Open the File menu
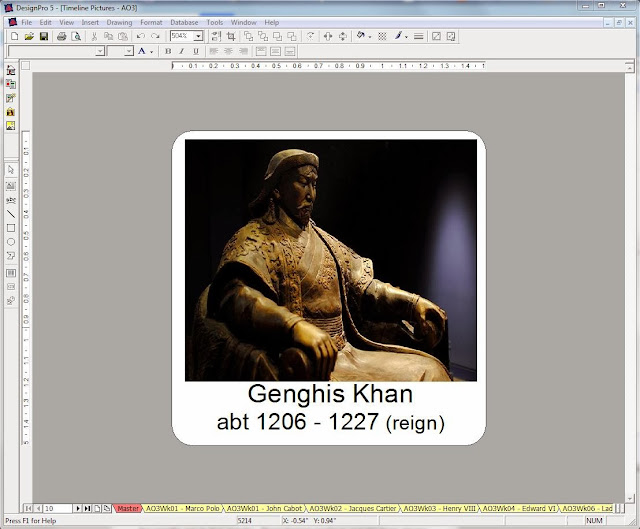 [27, 22]
